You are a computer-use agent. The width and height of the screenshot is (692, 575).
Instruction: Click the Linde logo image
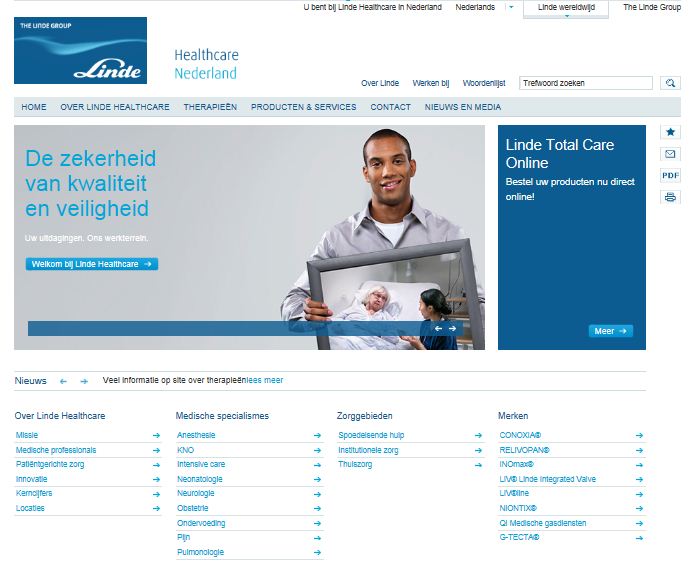pyautogui.click(x=80, y=50)
